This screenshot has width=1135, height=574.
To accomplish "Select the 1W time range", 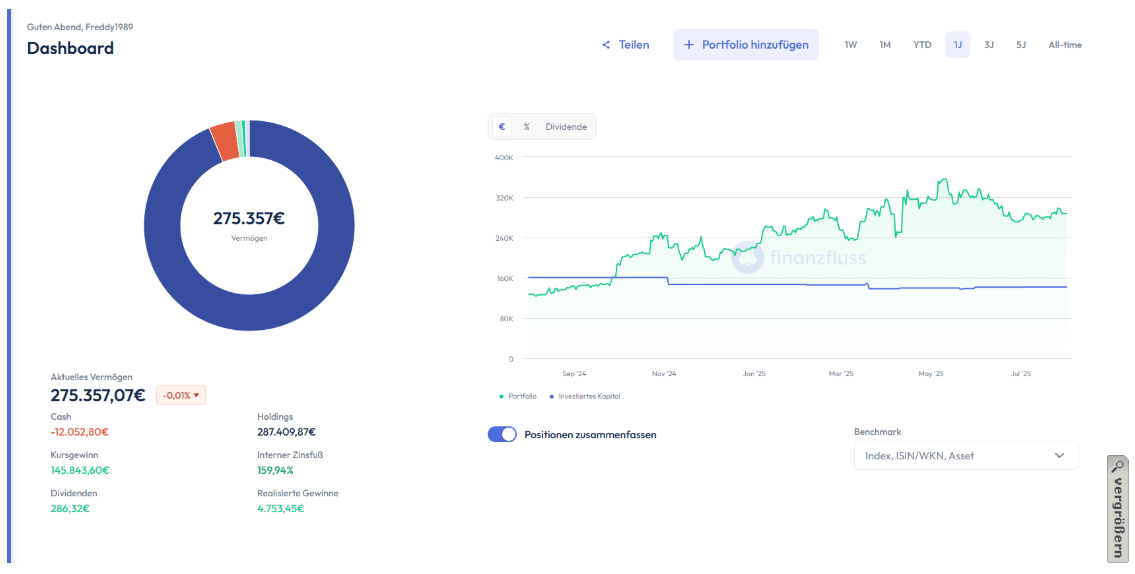I will tap(851, 45).
